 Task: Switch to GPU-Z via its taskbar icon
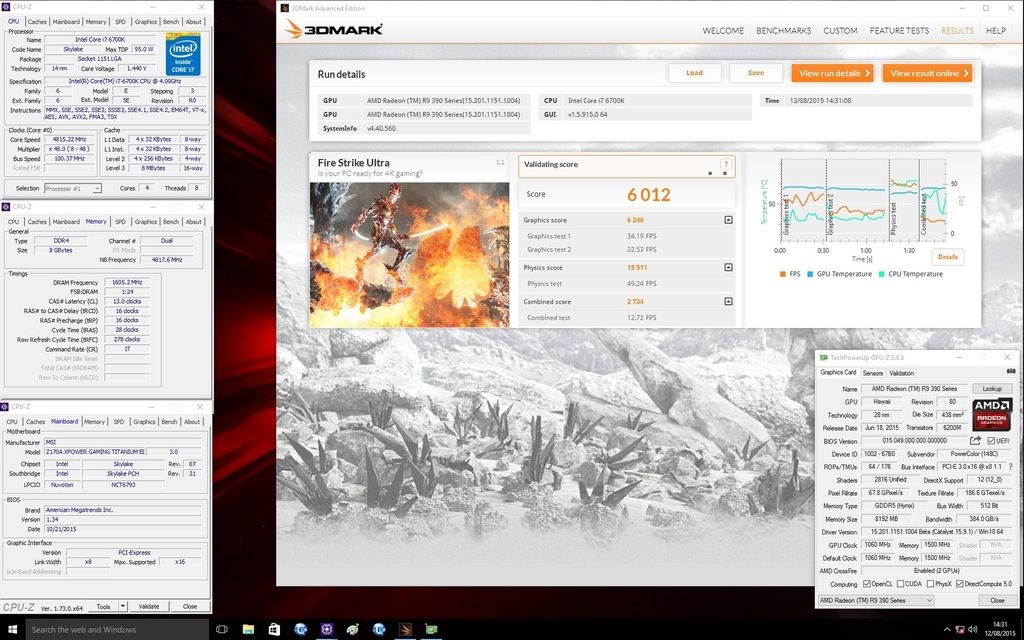[x=431, y=630]
